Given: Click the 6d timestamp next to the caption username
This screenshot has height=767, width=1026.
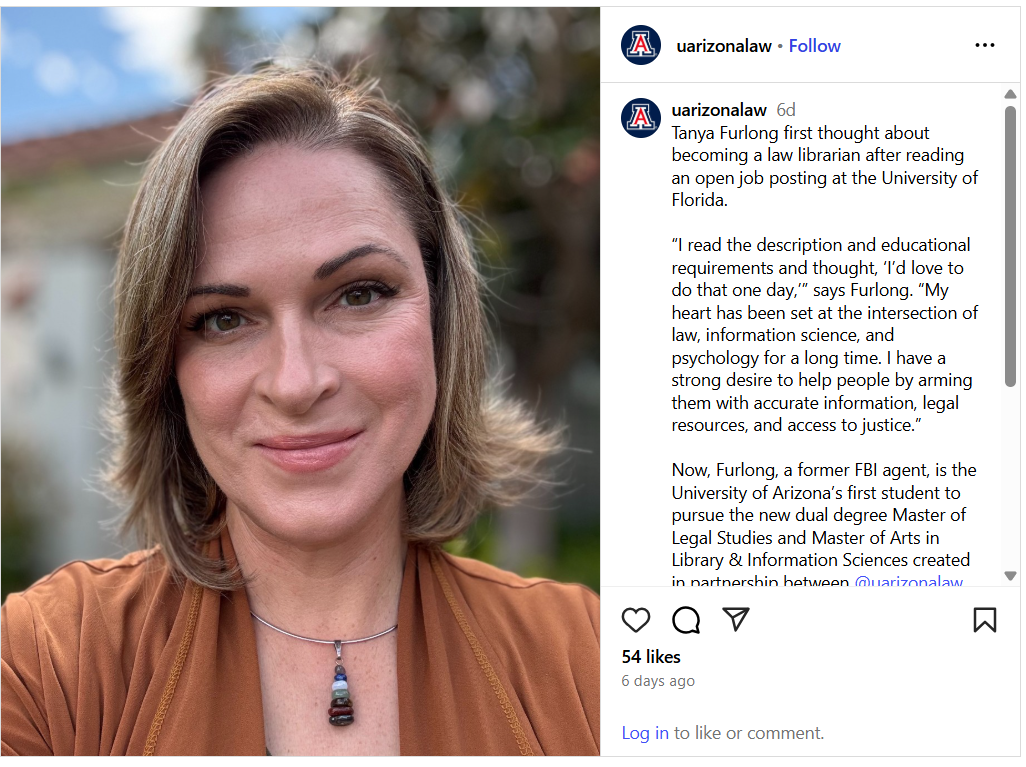Looking at the screenshot, I should [x=786, y=110].
